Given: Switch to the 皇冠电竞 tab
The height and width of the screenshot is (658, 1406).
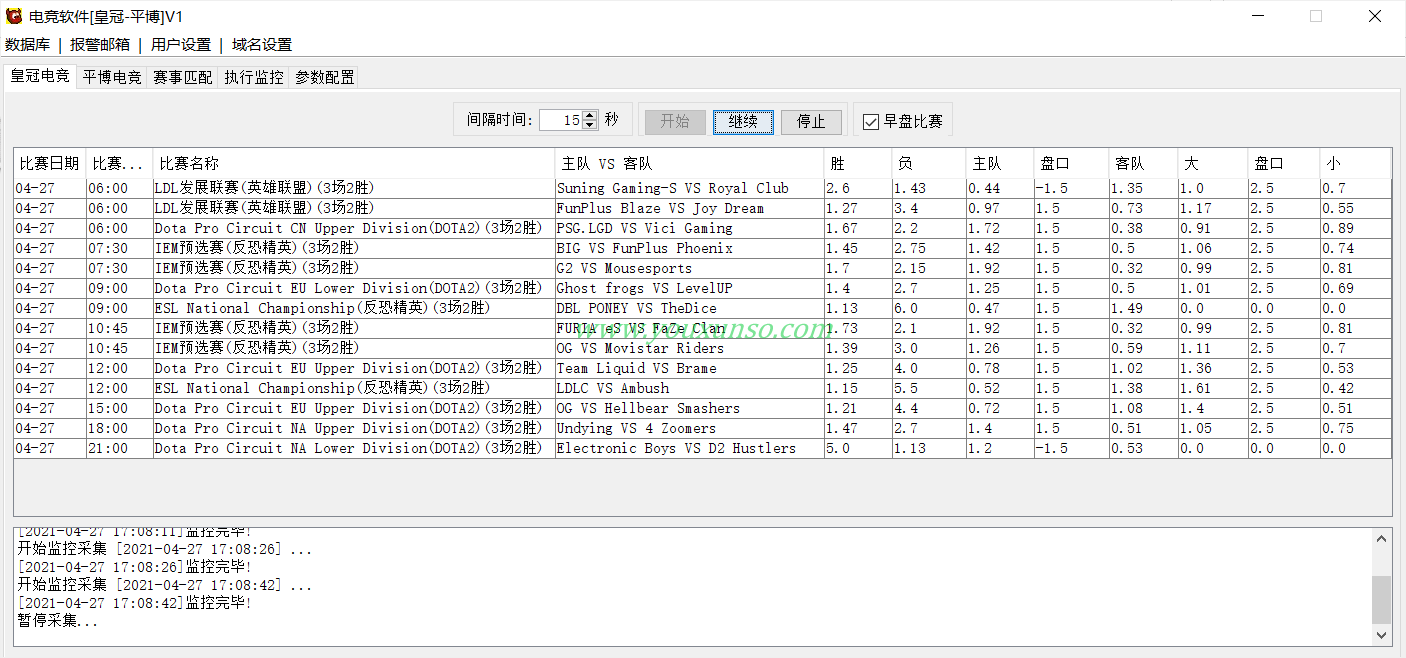Looking at the screenshot, I should pos(40,76).
